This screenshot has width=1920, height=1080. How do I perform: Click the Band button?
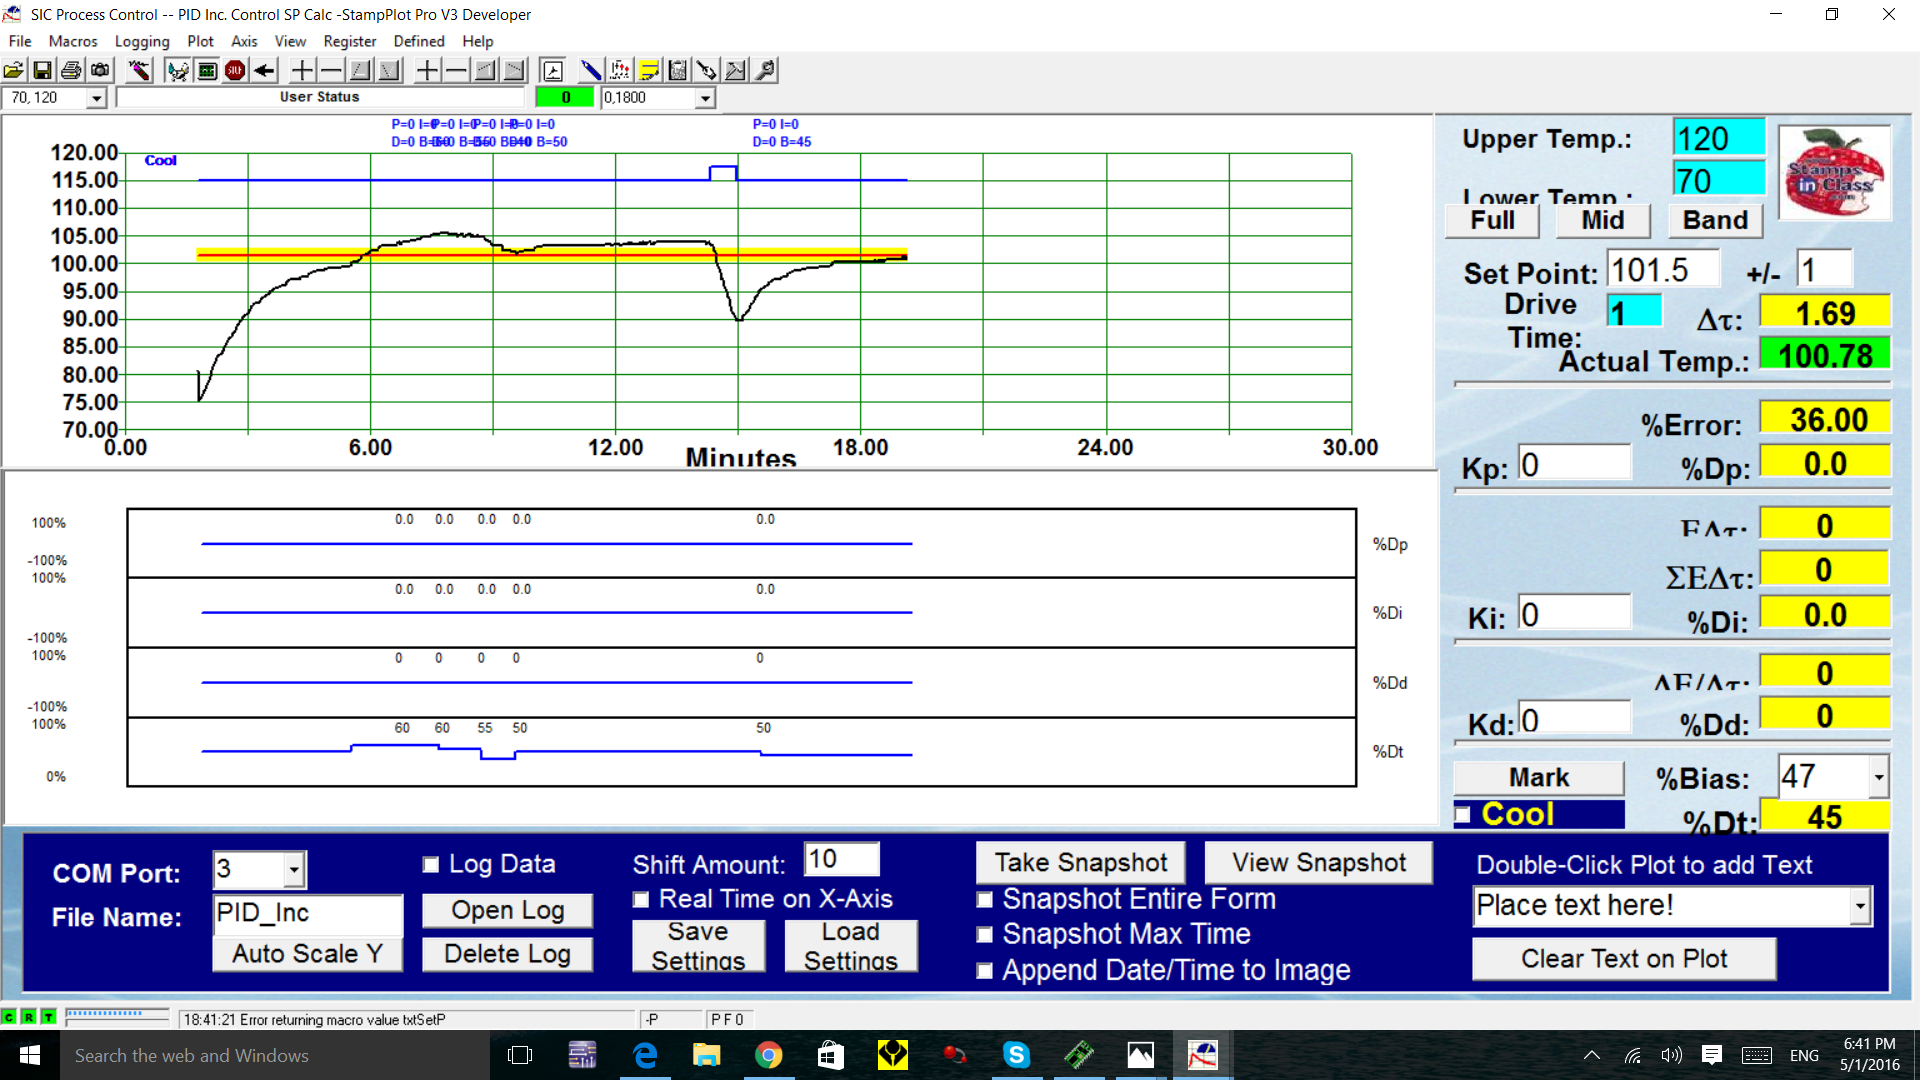coord(1715,221)
